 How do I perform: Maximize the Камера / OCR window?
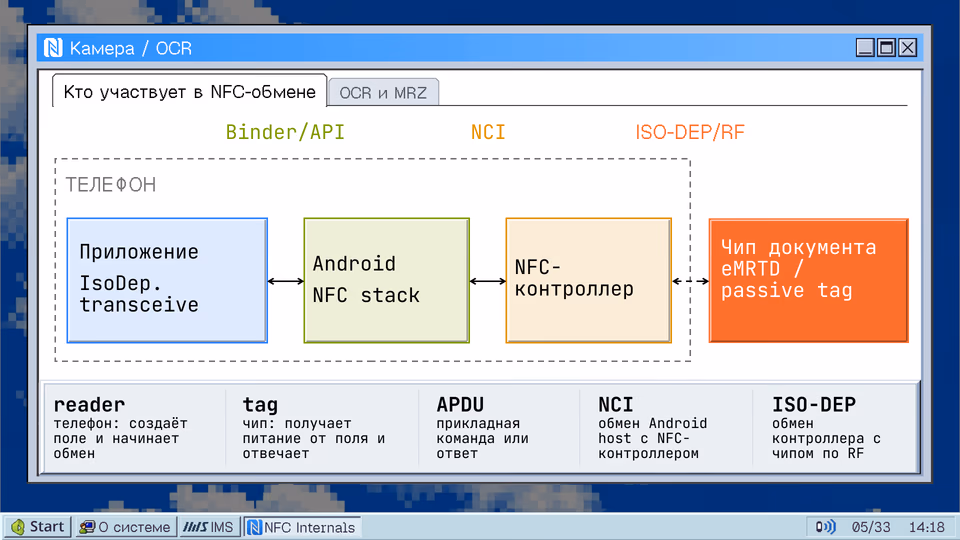[886, 48]
